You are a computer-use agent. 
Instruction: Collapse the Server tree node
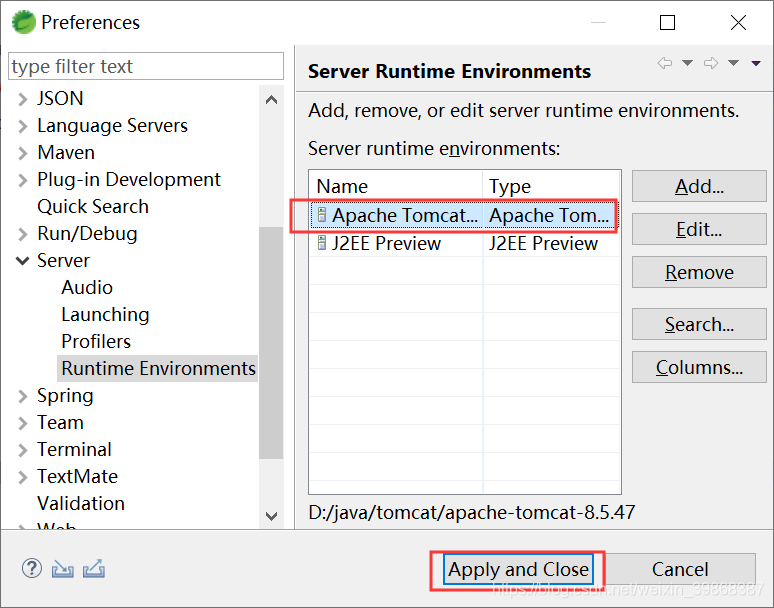[22, 261]
